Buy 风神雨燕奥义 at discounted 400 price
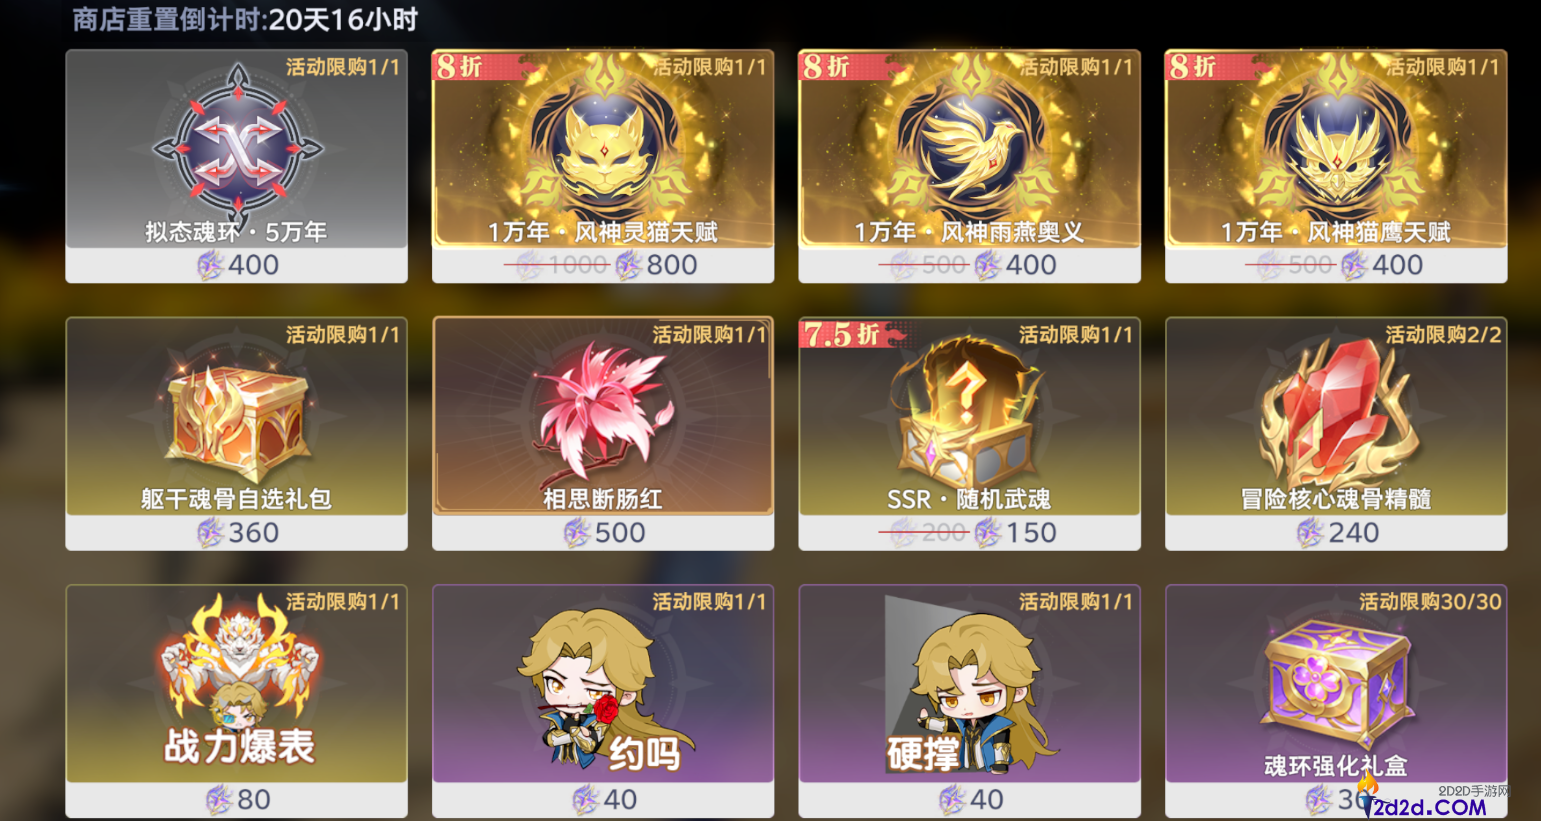The width and height of the screenshot is (1541, 821). 969,265
